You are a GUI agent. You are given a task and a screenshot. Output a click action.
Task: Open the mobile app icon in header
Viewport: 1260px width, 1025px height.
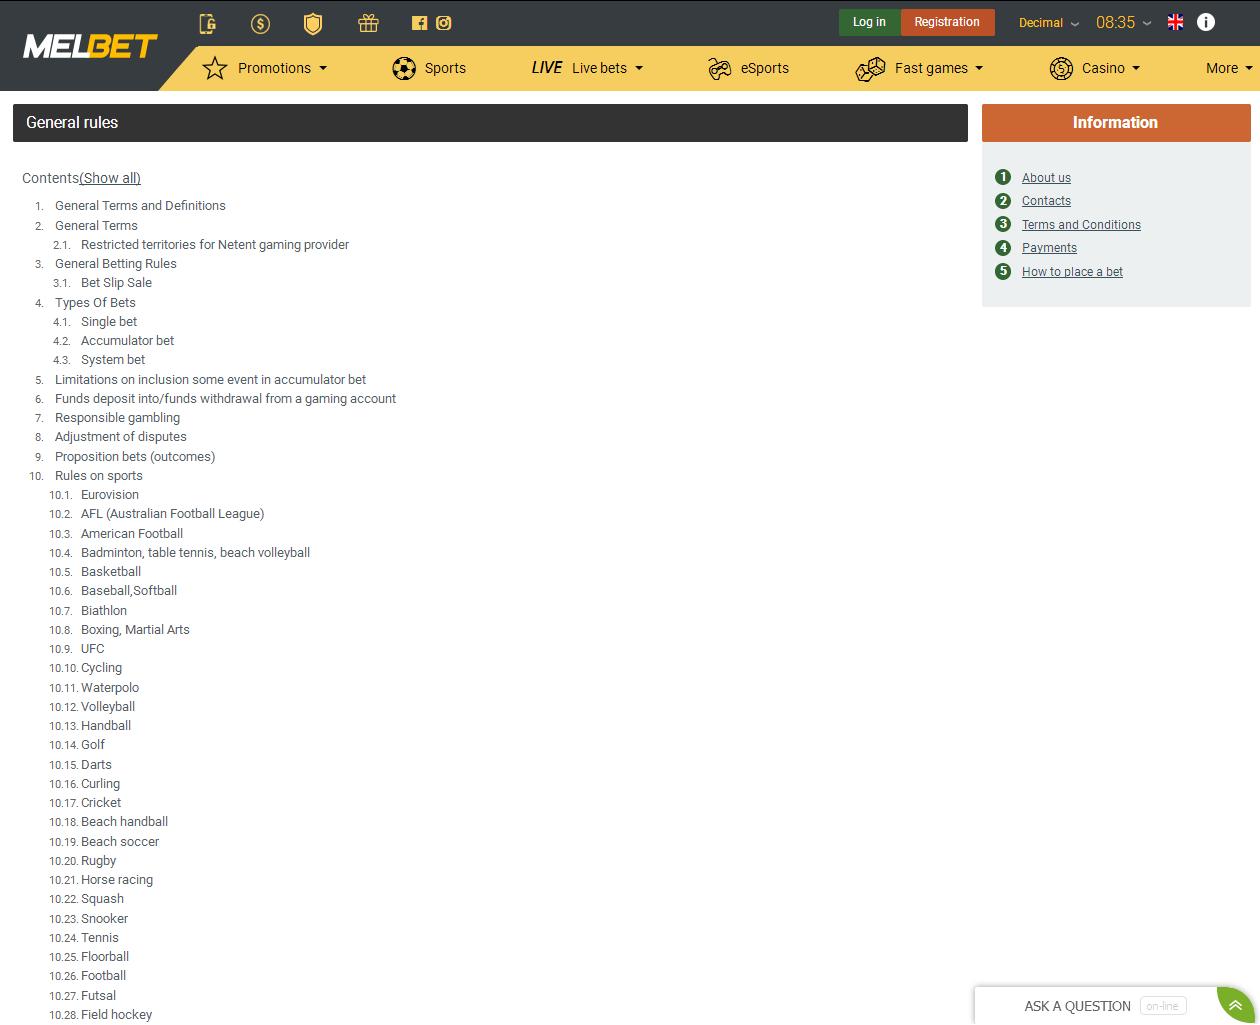(208, 23)
